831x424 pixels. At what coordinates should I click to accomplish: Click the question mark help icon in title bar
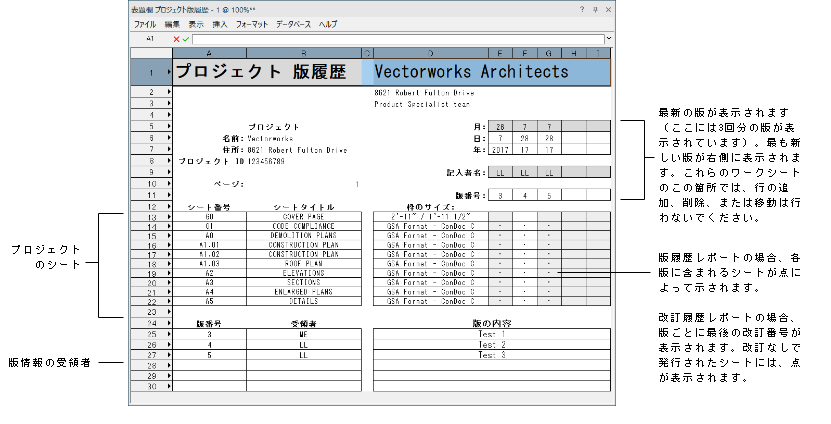(x=582, y=10)
